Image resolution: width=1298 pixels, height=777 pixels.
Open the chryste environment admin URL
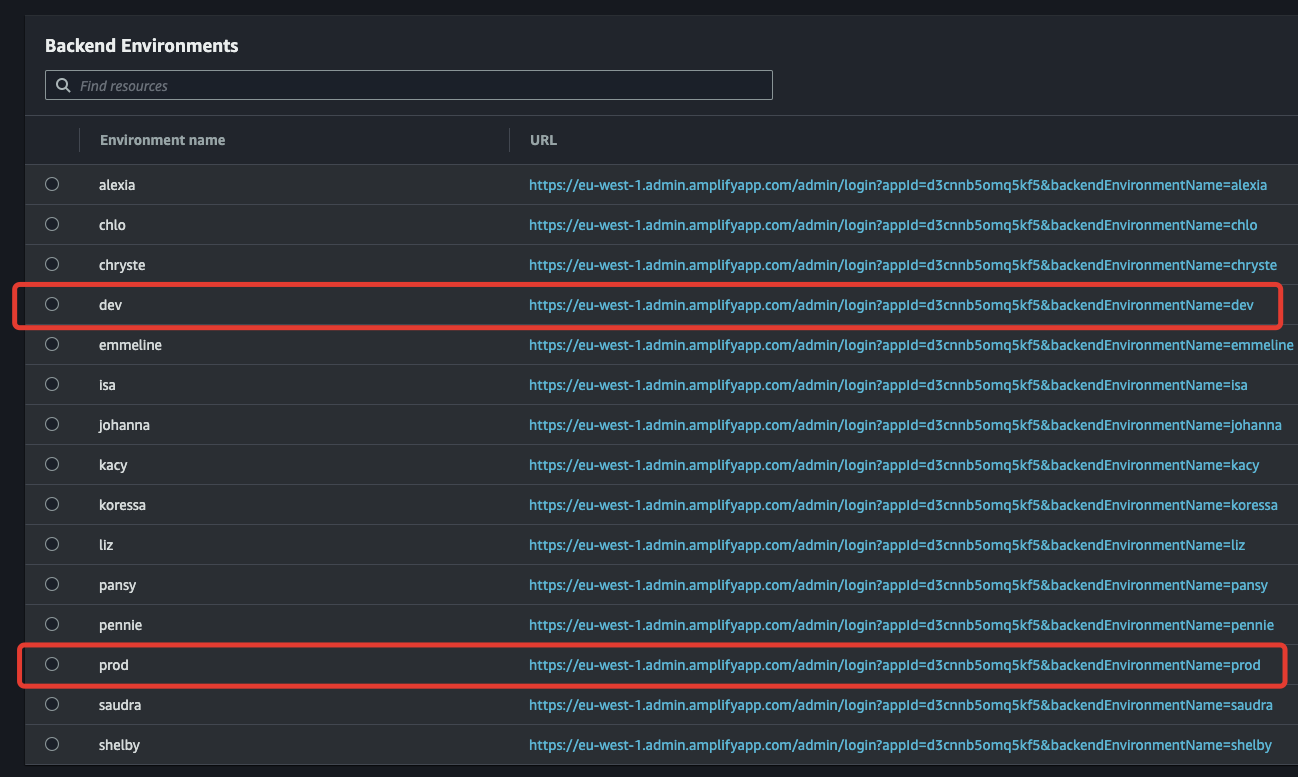click(x=903, y=264)
